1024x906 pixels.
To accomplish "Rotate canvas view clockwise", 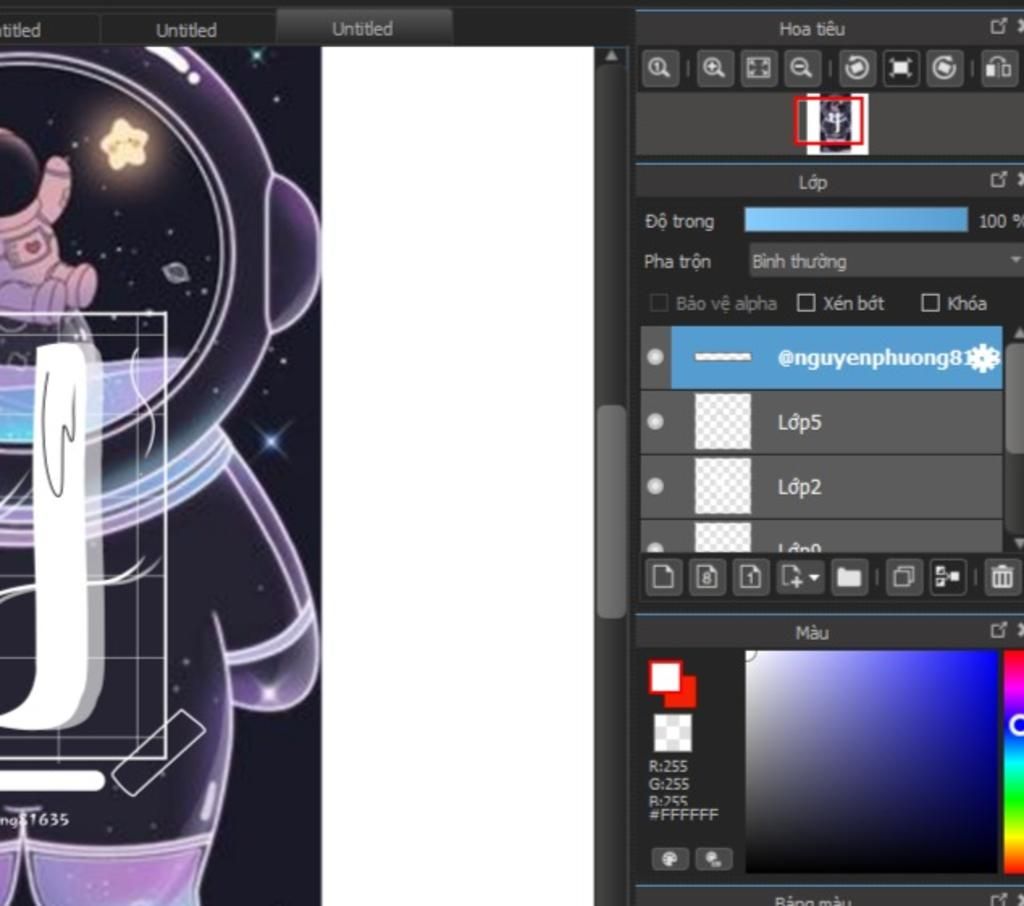I will point(944,68).
